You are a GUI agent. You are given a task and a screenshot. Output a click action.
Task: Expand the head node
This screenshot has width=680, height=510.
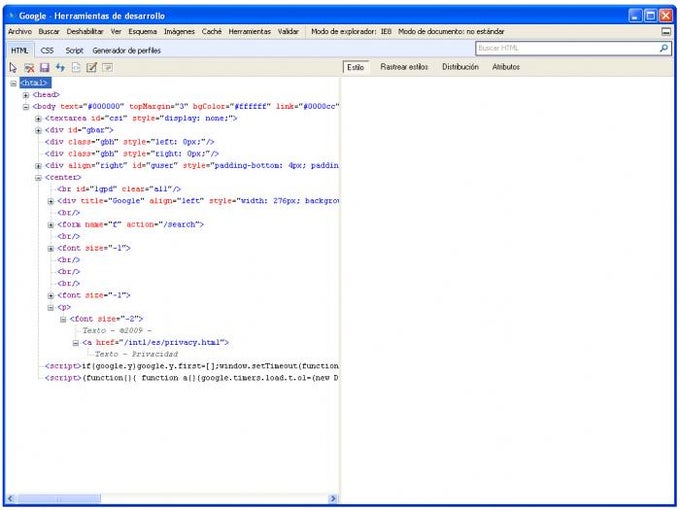click(x=26, y=95)
